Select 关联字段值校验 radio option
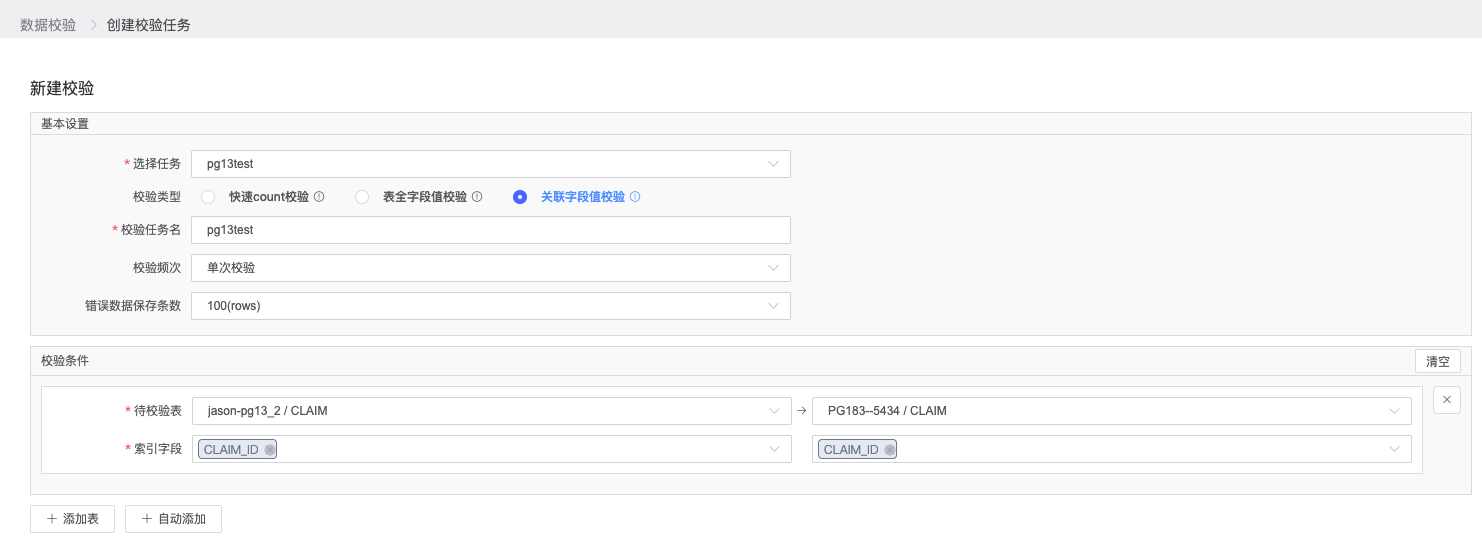1482x540 pixels. [x=520, y=197]
